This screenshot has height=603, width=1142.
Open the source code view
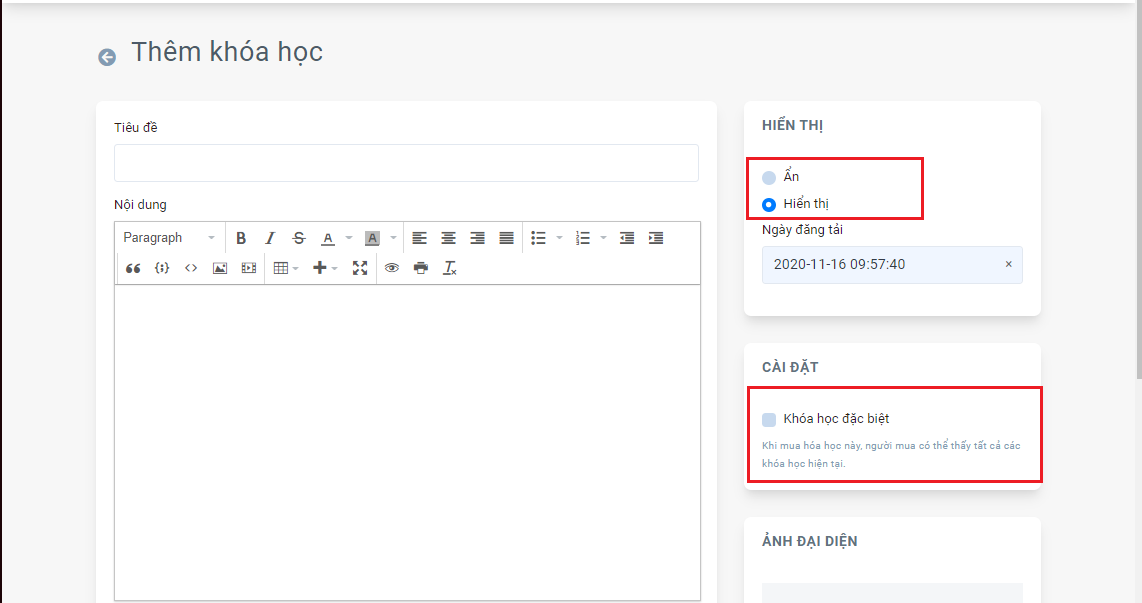coord(191,268)
